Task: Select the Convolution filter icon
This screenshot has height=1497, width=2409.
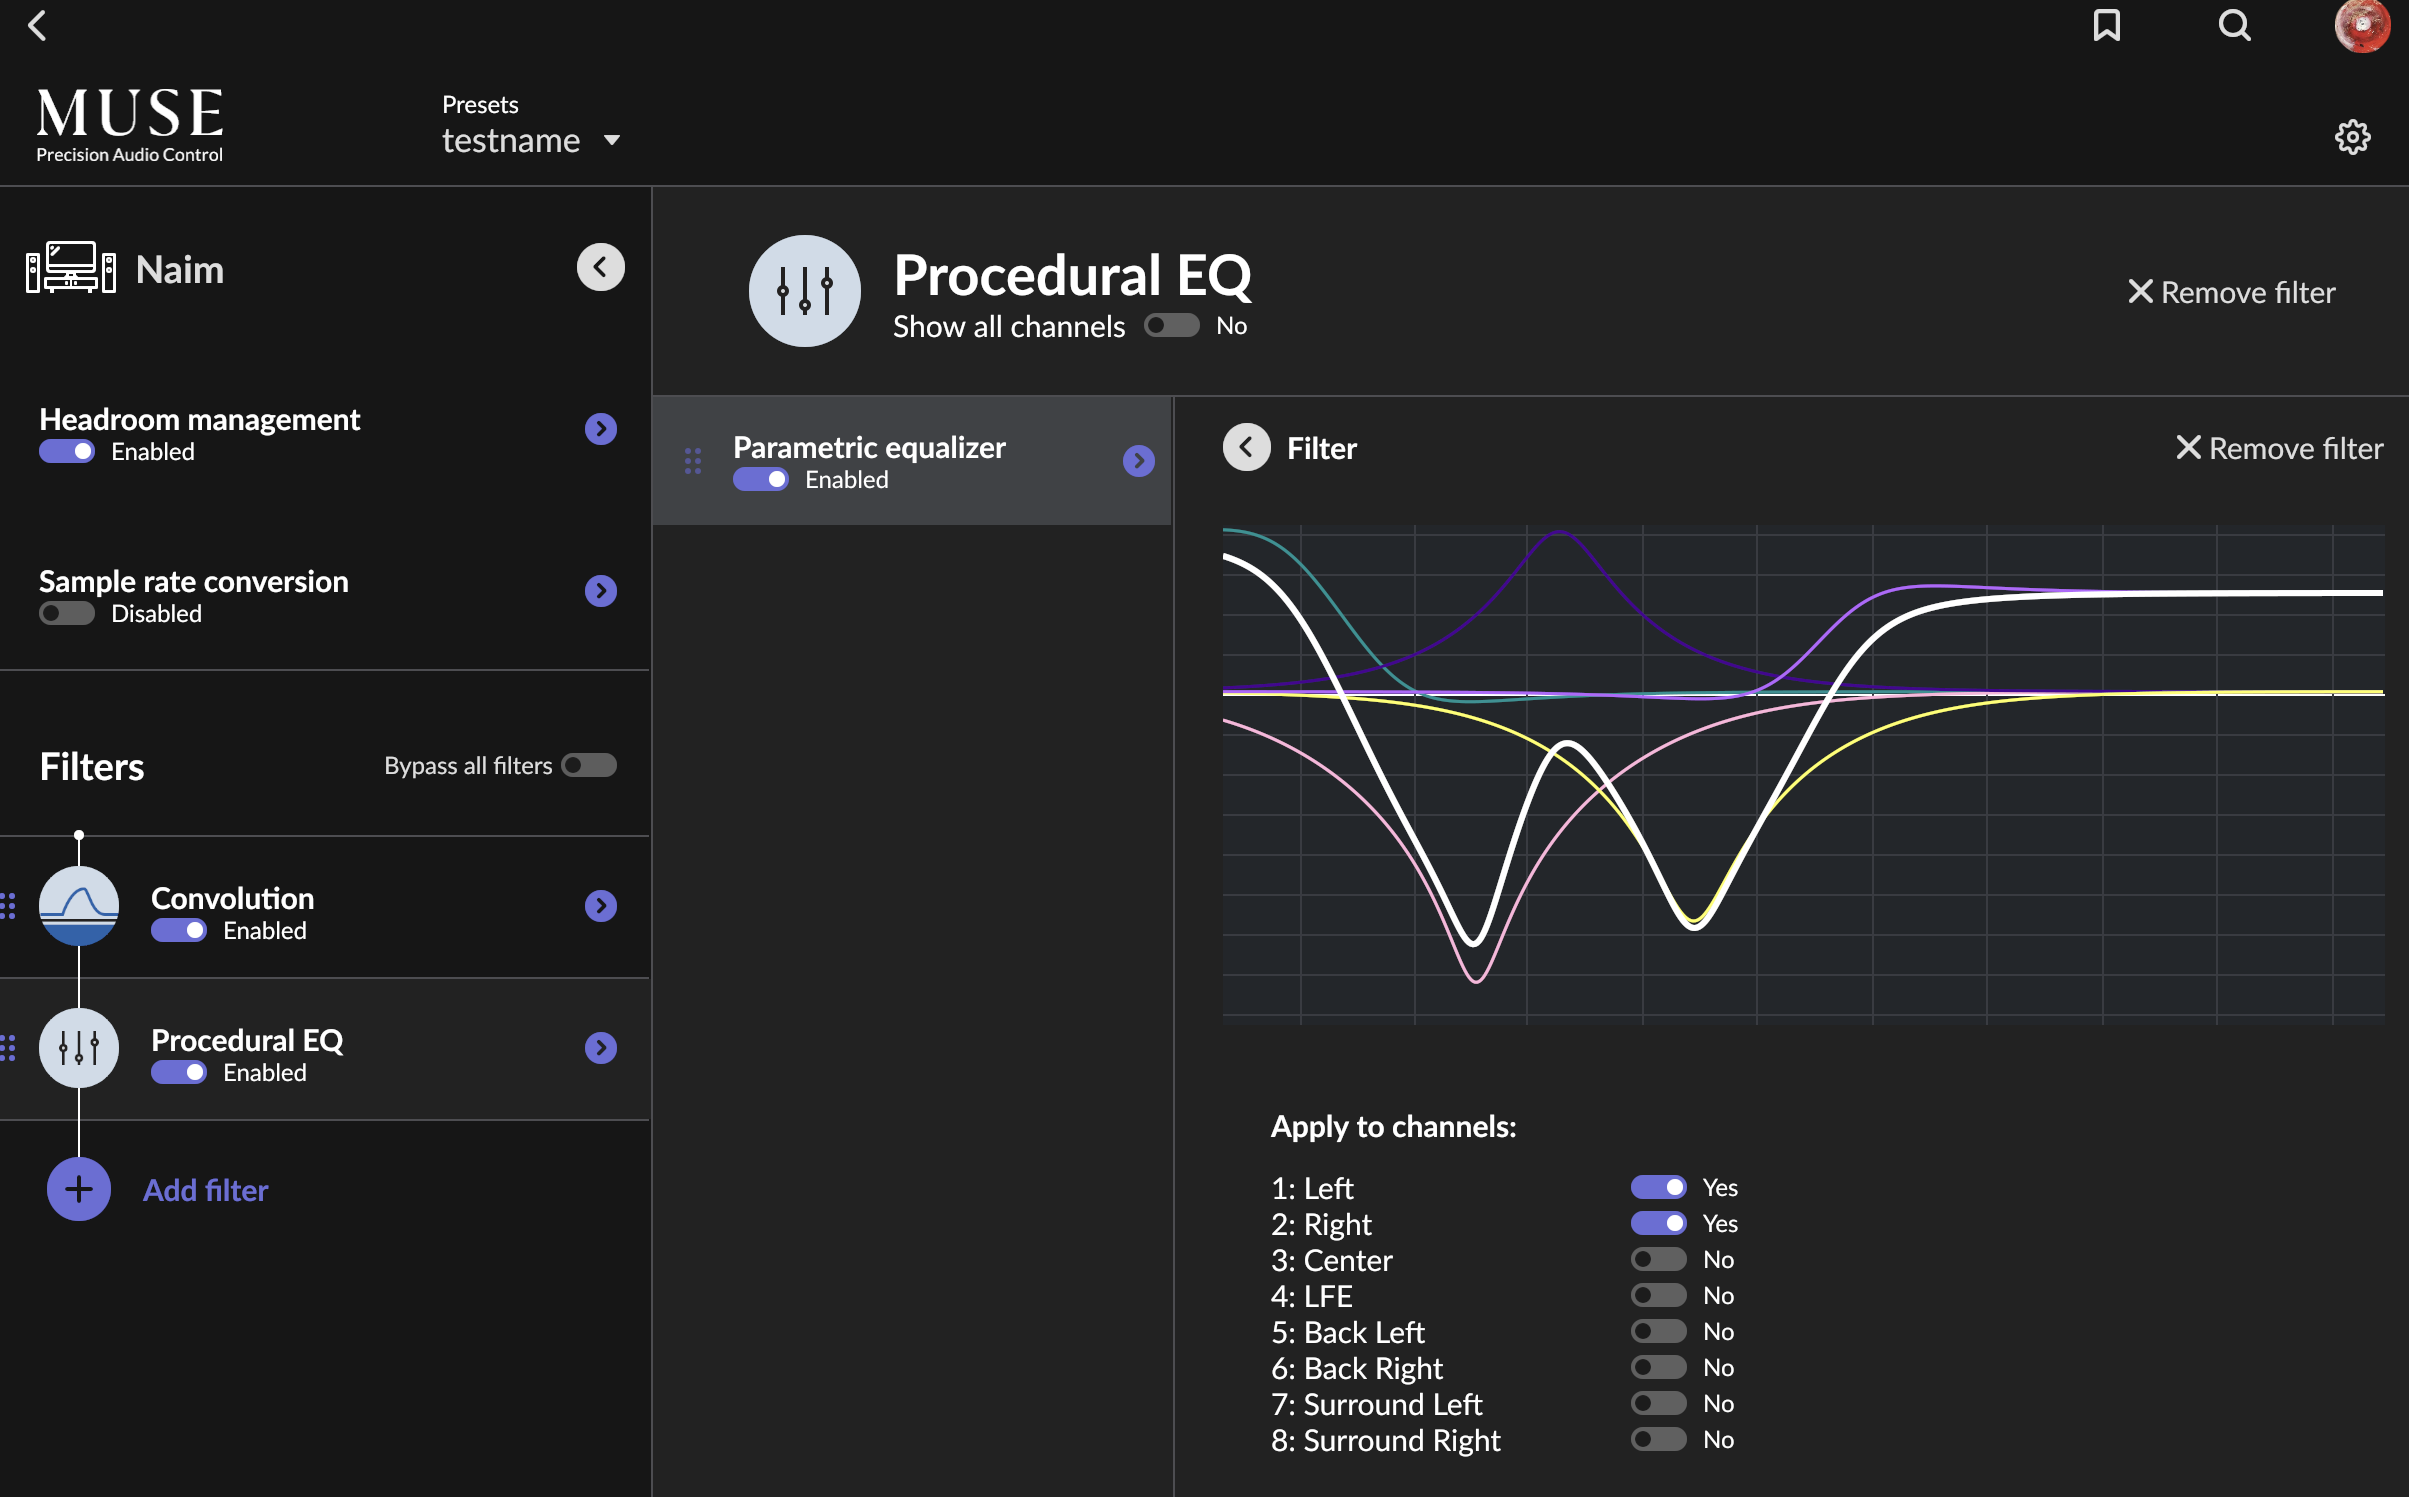Action: pyautogui.click(x=78, y=906)
